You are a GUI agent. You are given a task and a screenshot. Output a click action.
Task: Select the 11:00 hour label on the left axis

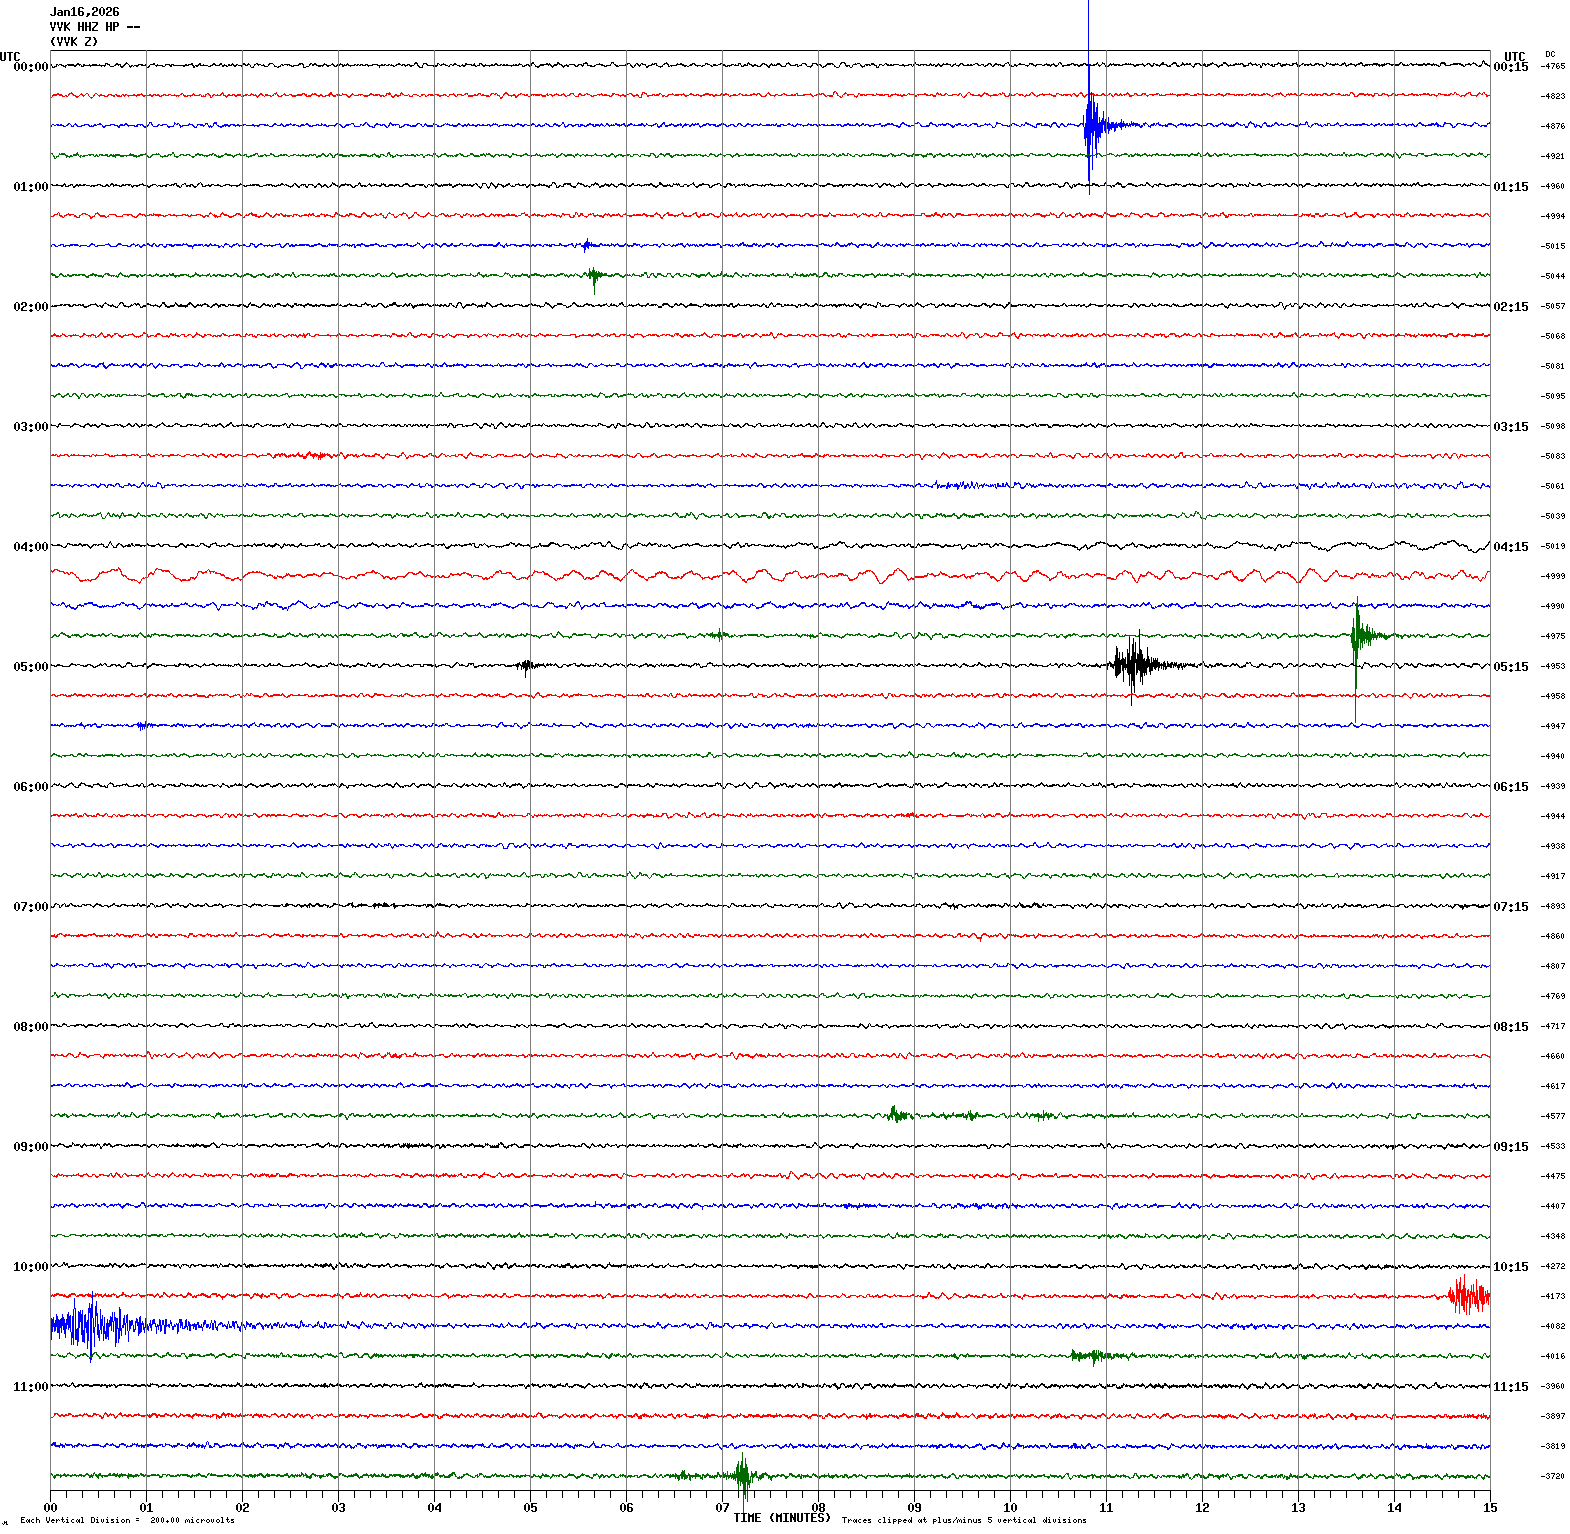click(x=30, y=1386)
